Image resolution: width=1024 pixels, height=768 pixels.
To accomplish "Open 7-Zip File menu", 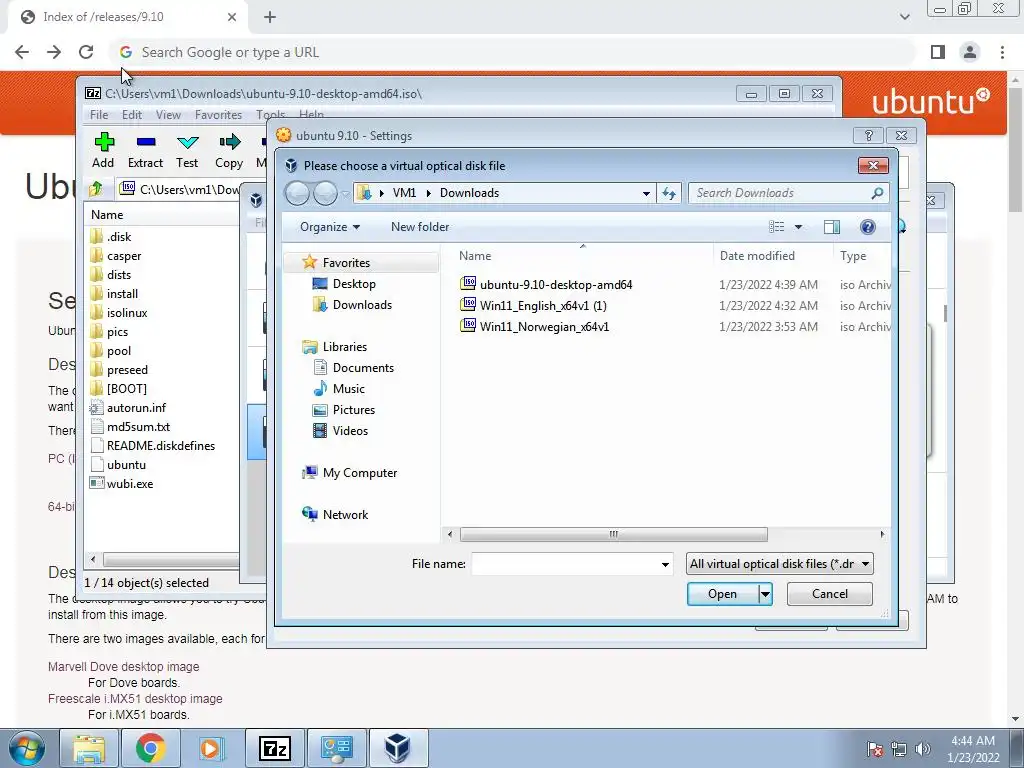I will coord(99,115).
